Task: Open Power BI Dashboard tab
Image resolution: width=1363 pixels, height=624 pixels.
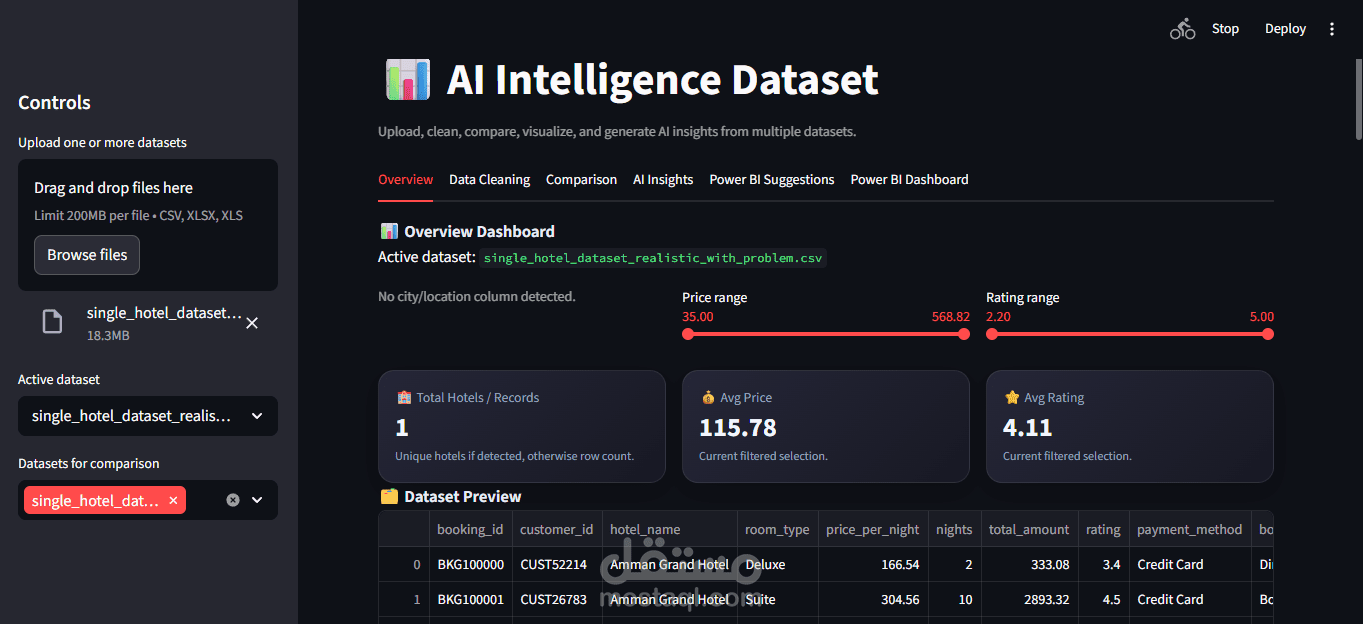Action: tap(909, 180)
